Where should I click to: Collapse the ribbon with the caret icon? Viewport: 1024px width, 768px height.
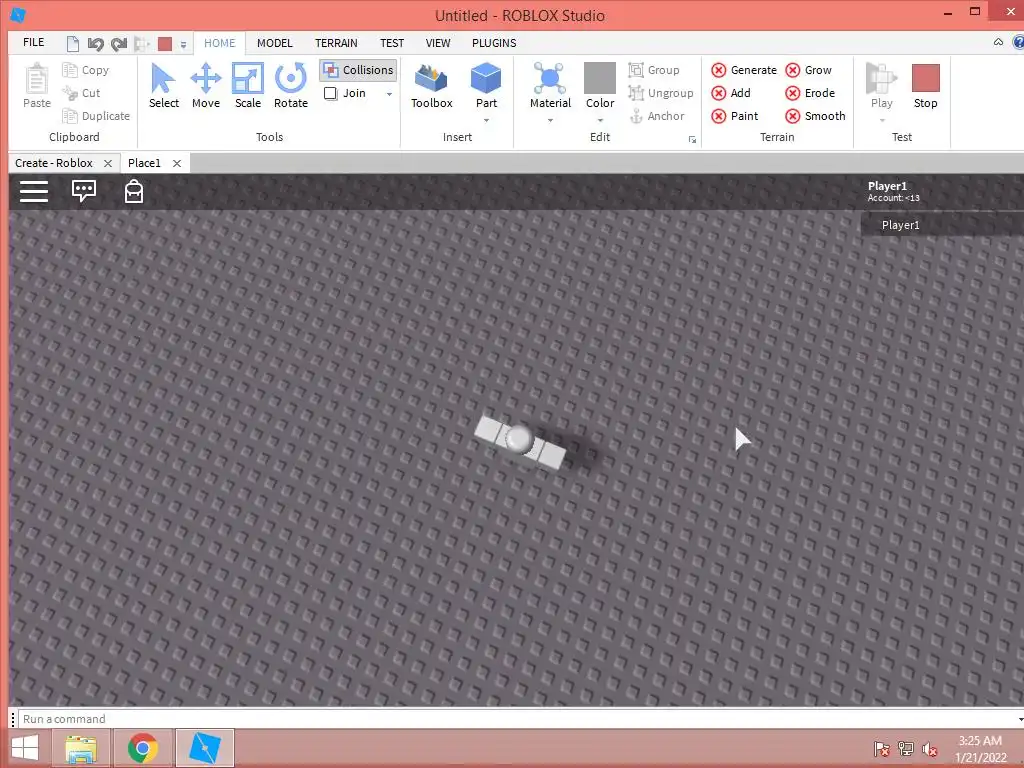[998, 42]
